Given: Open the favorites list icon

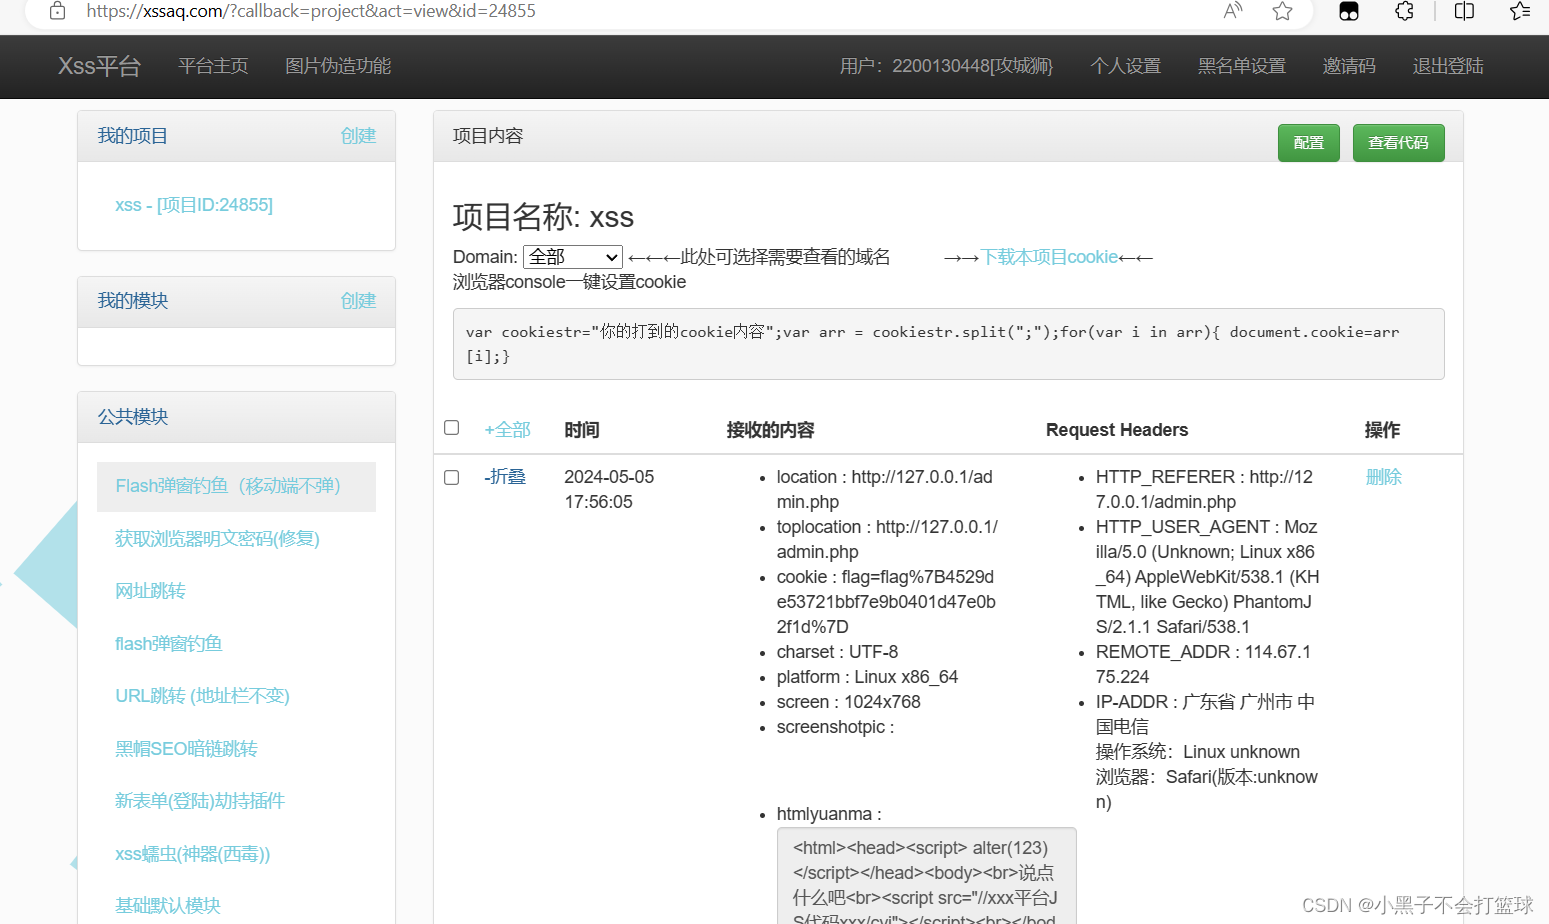Looking at the screenshot, I should tap(1520, 11).
